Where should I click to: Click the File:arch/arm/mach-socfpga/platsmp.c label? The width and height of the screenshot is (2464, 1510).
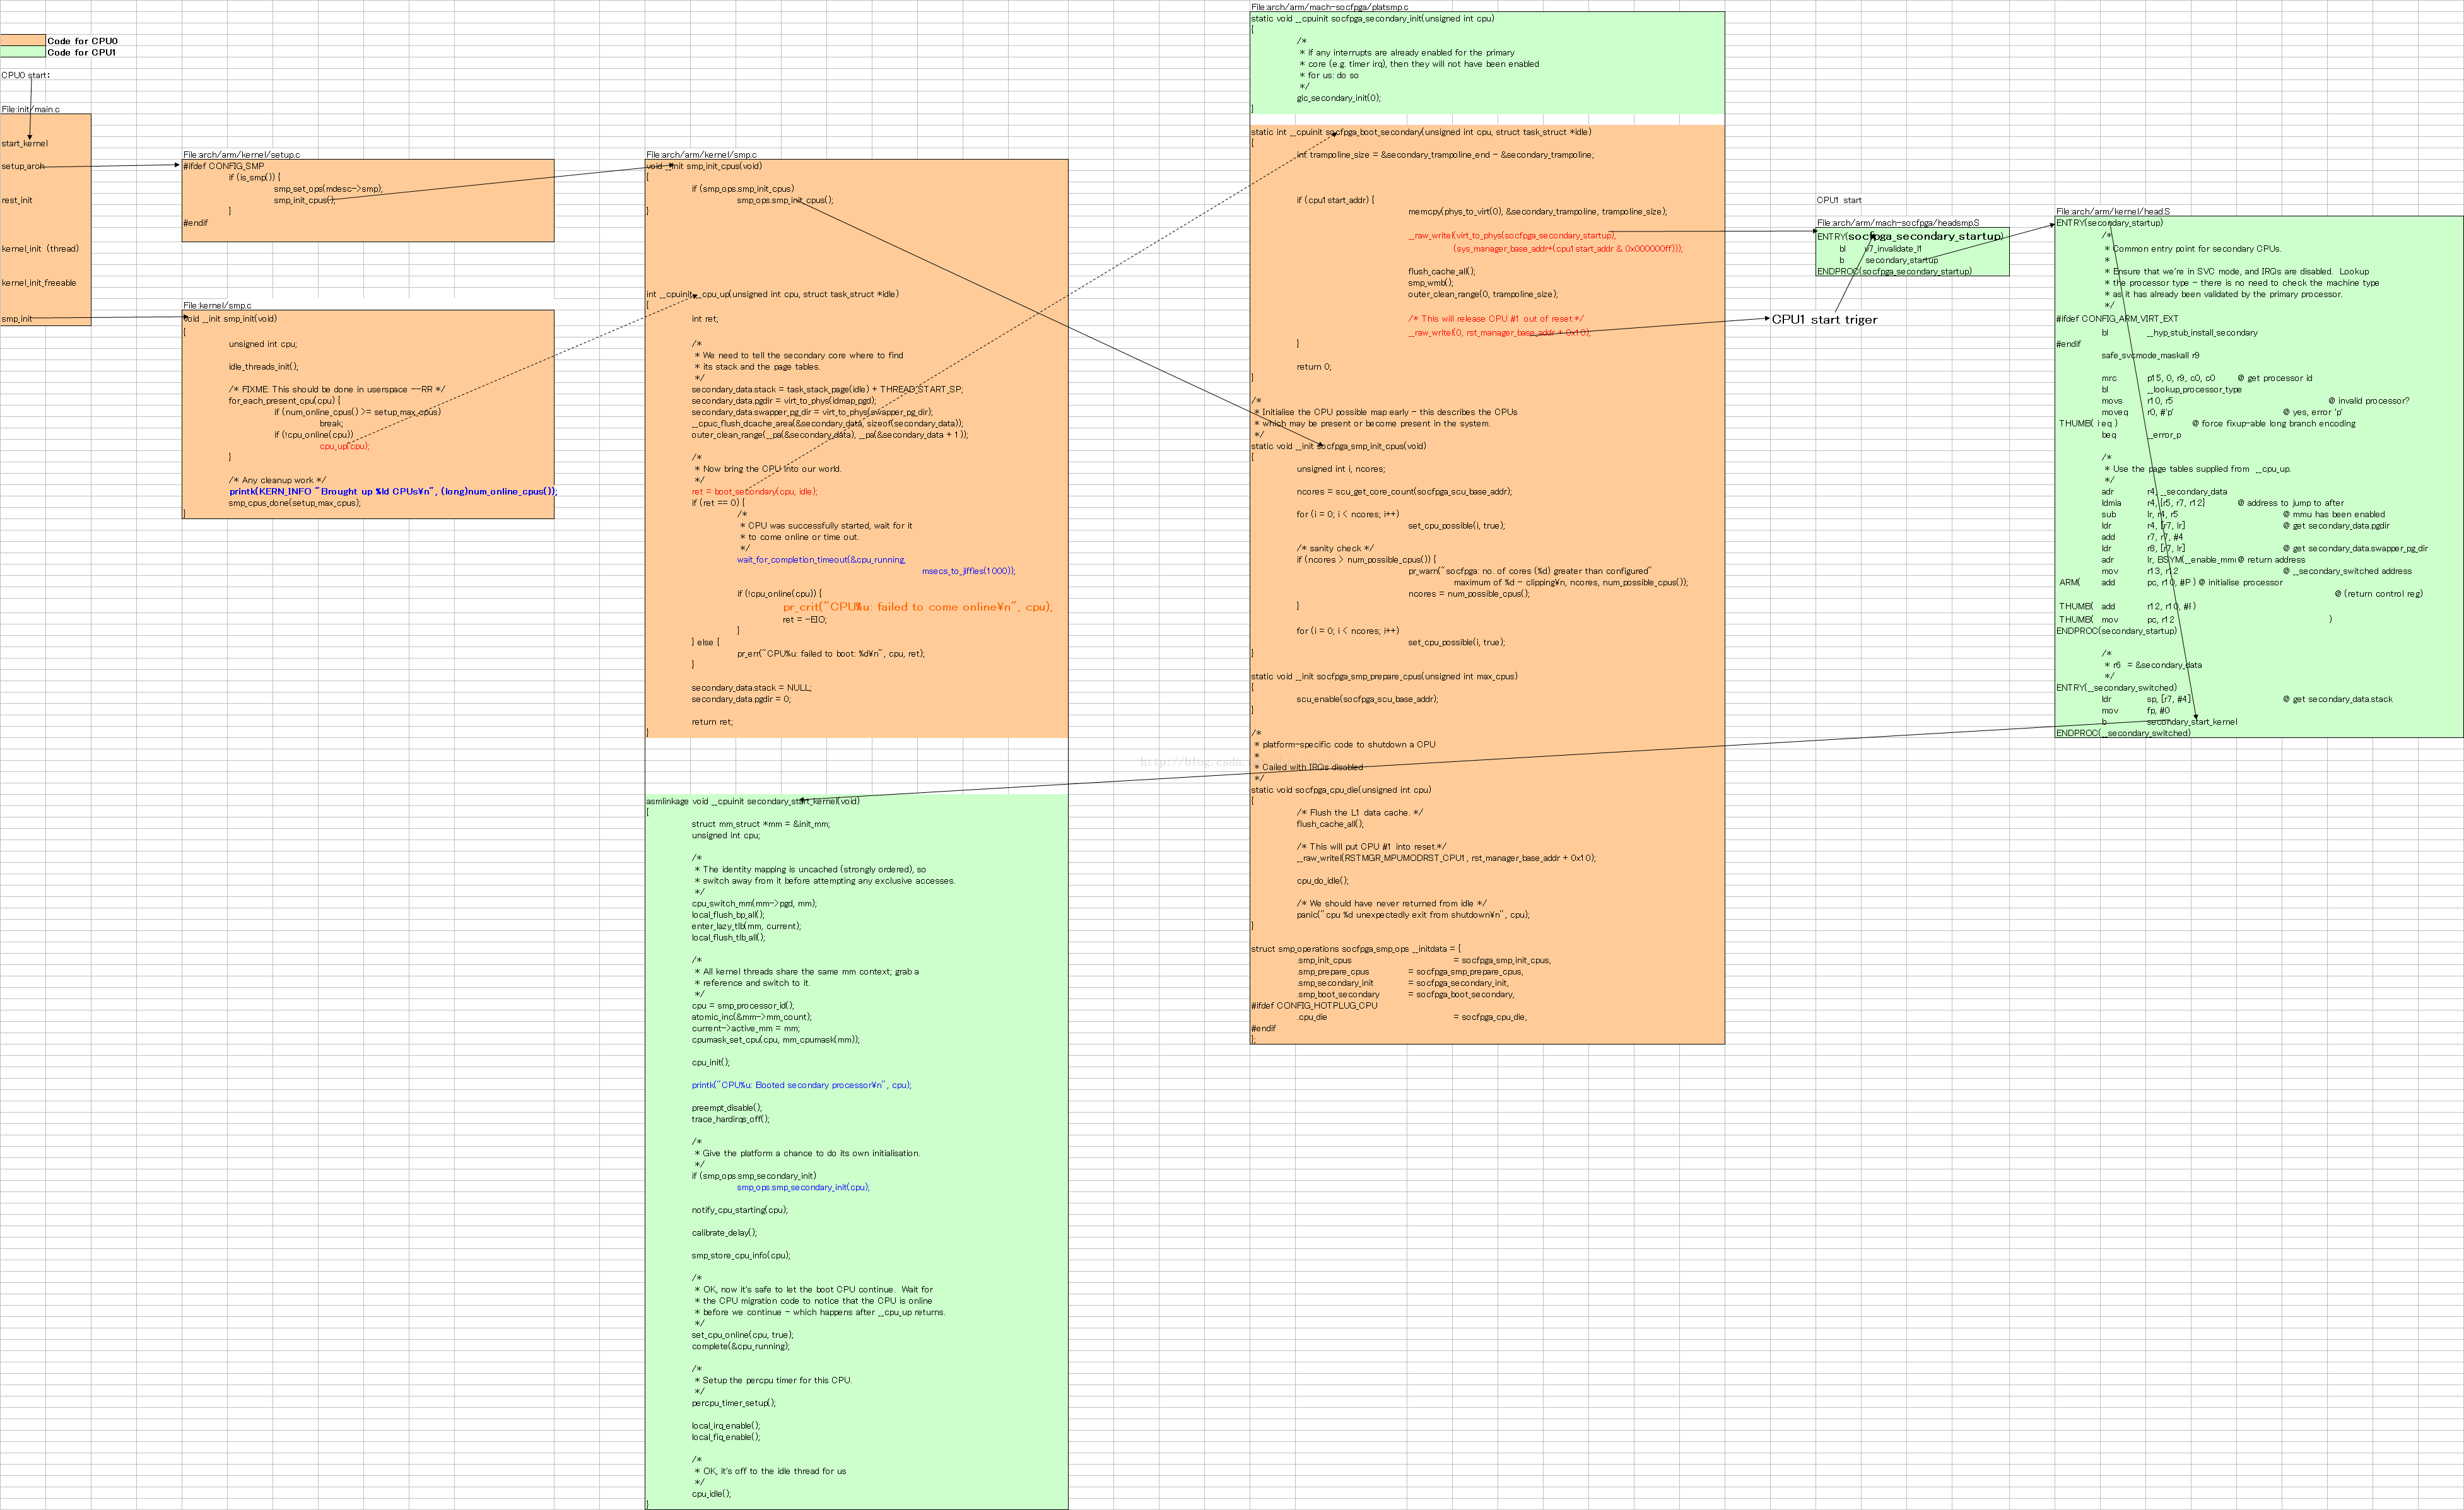pyautogui.click(x=1329, y=7)
